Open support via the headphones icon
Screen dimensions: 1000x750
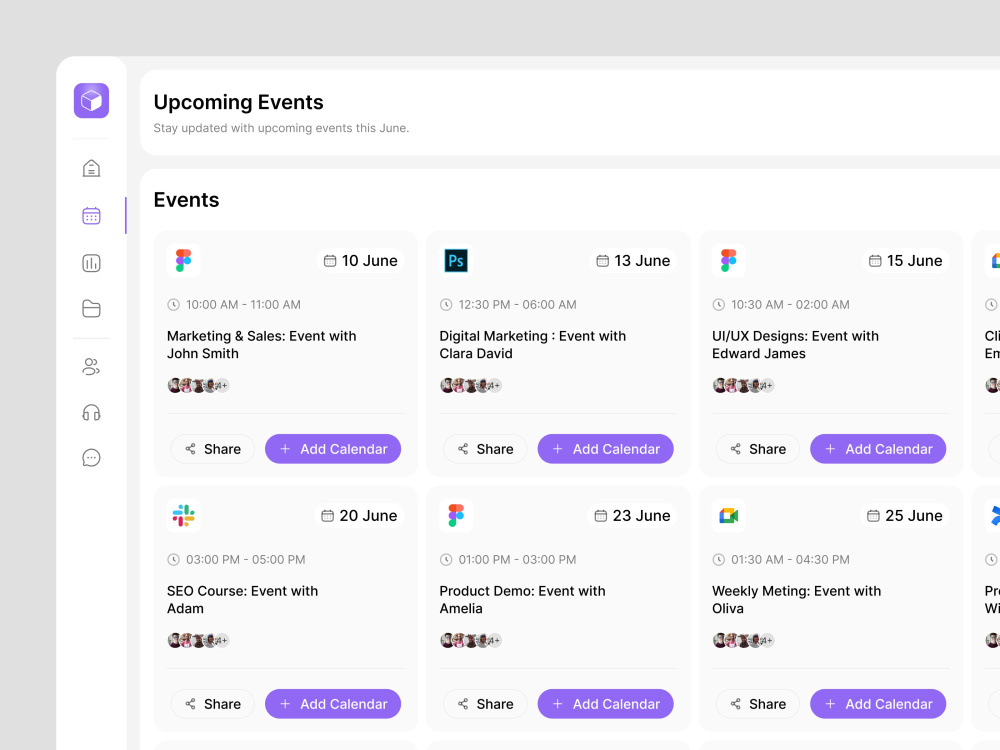(91, 412)
